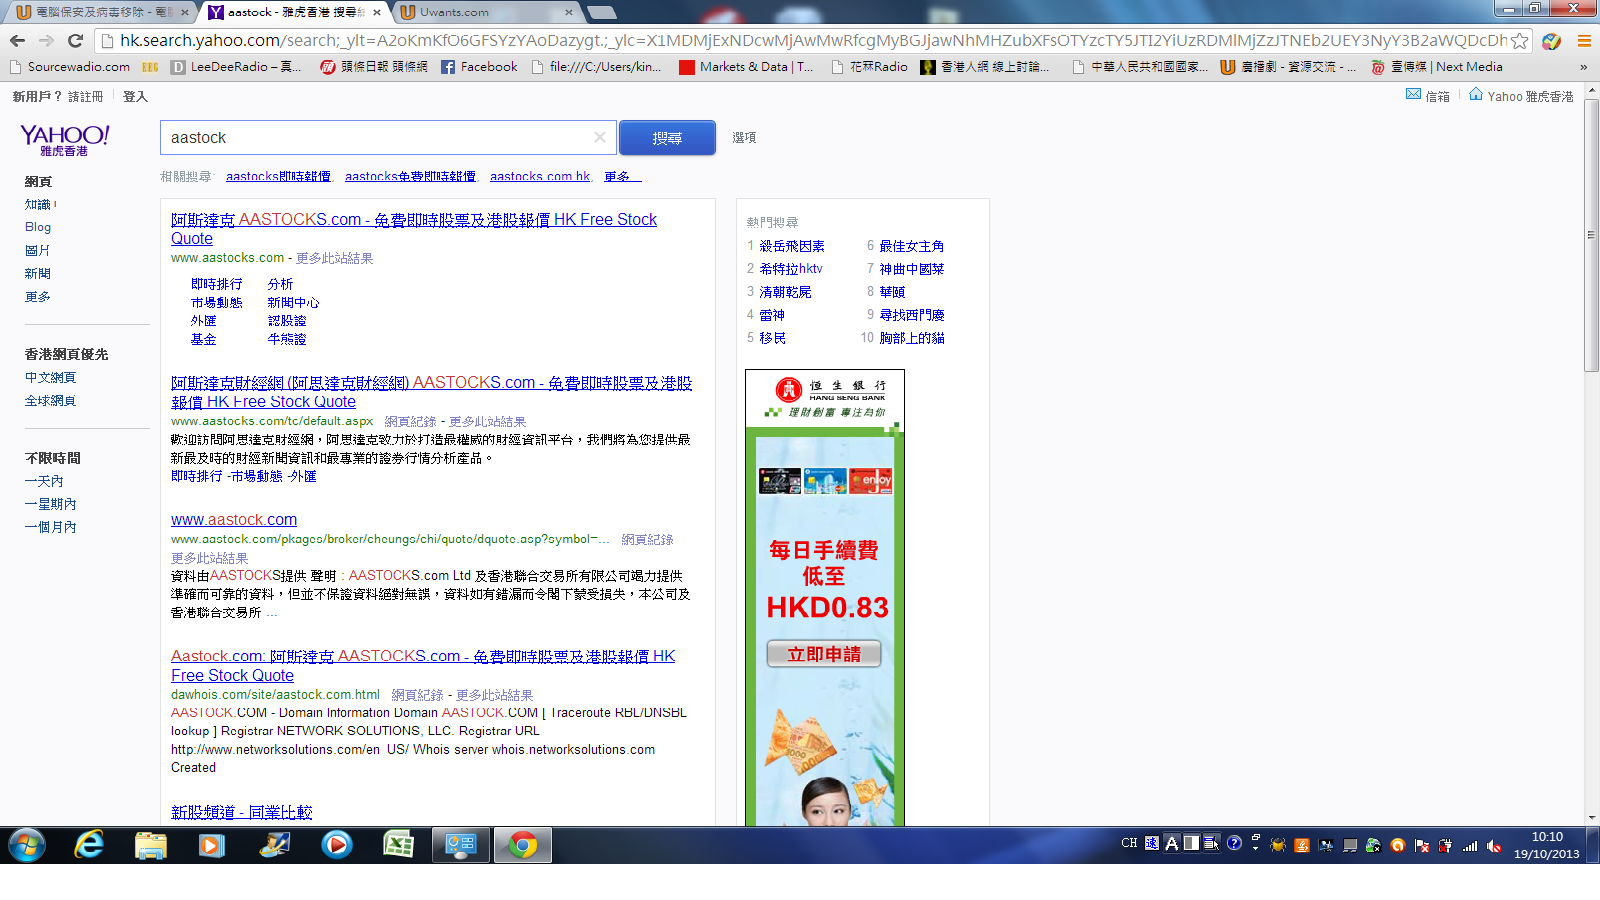Clear the search box with the X icon
This screenshot has height=900, width=1600.
click(599, 137)
